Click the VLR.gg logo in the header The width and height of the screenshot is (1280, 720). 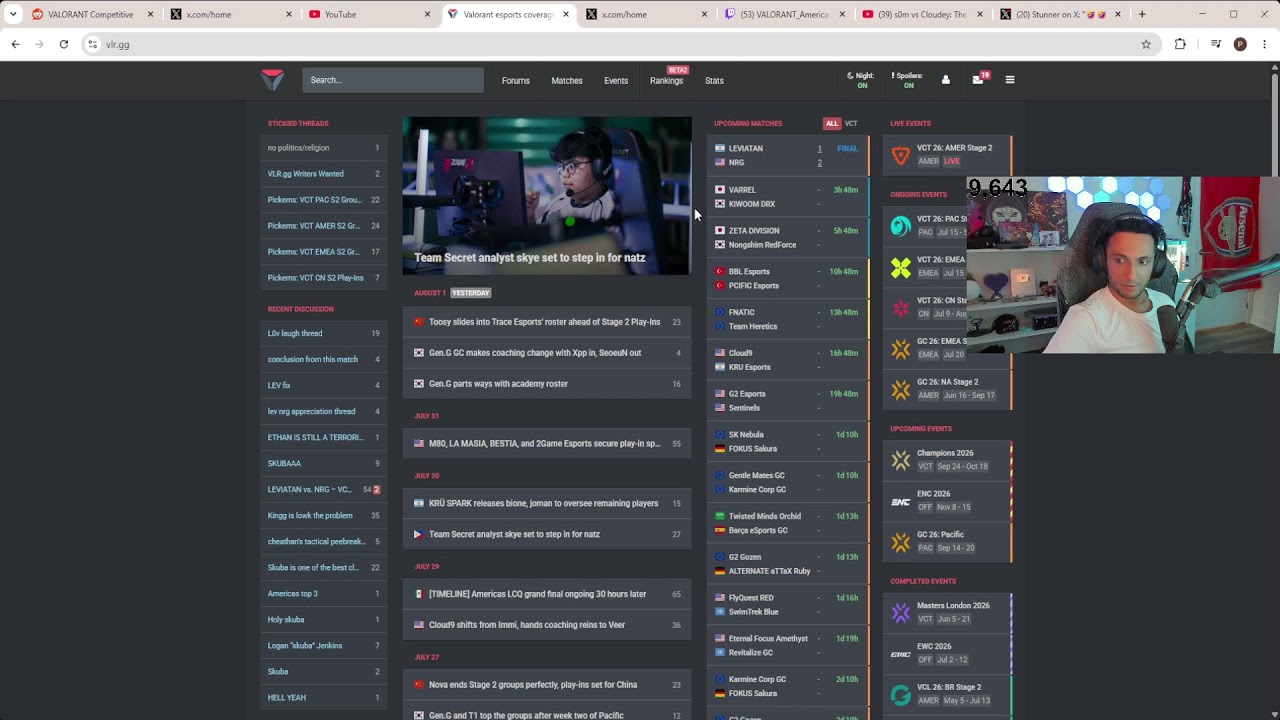tap(272, 80)
